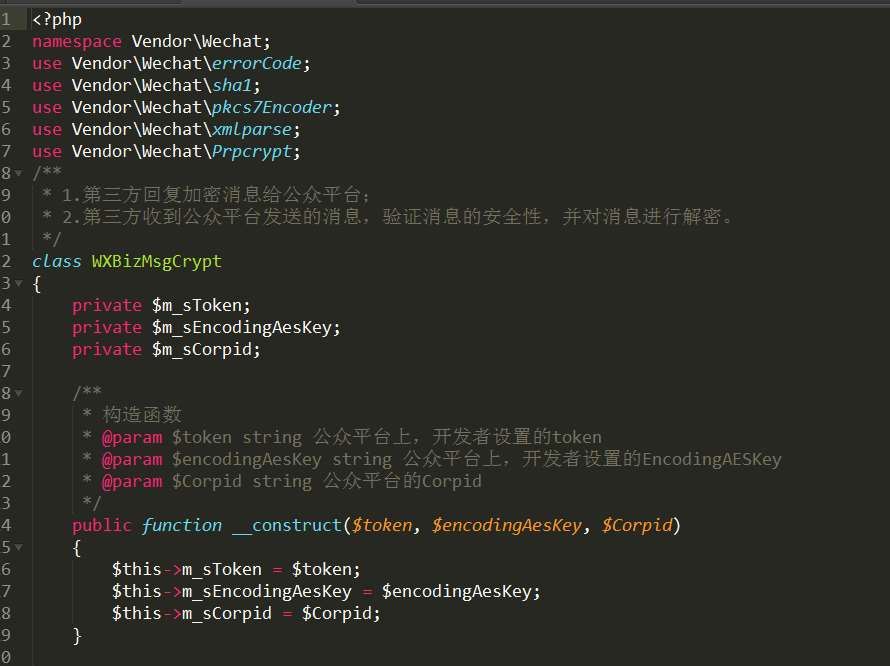This screenshot has height=666, width=890.
Task: Click line number 1 in the gutter
Action: (7, 19)
